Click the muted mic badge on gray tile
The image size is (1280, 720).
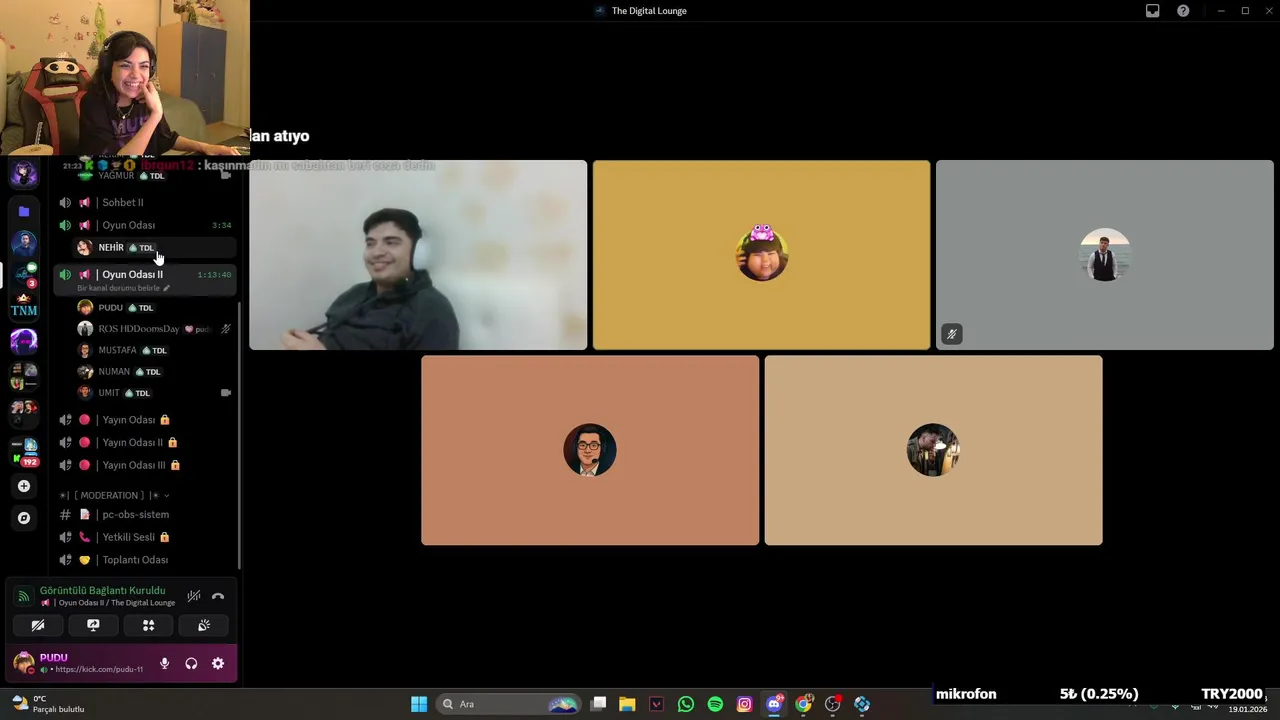(x=951, y=334)
